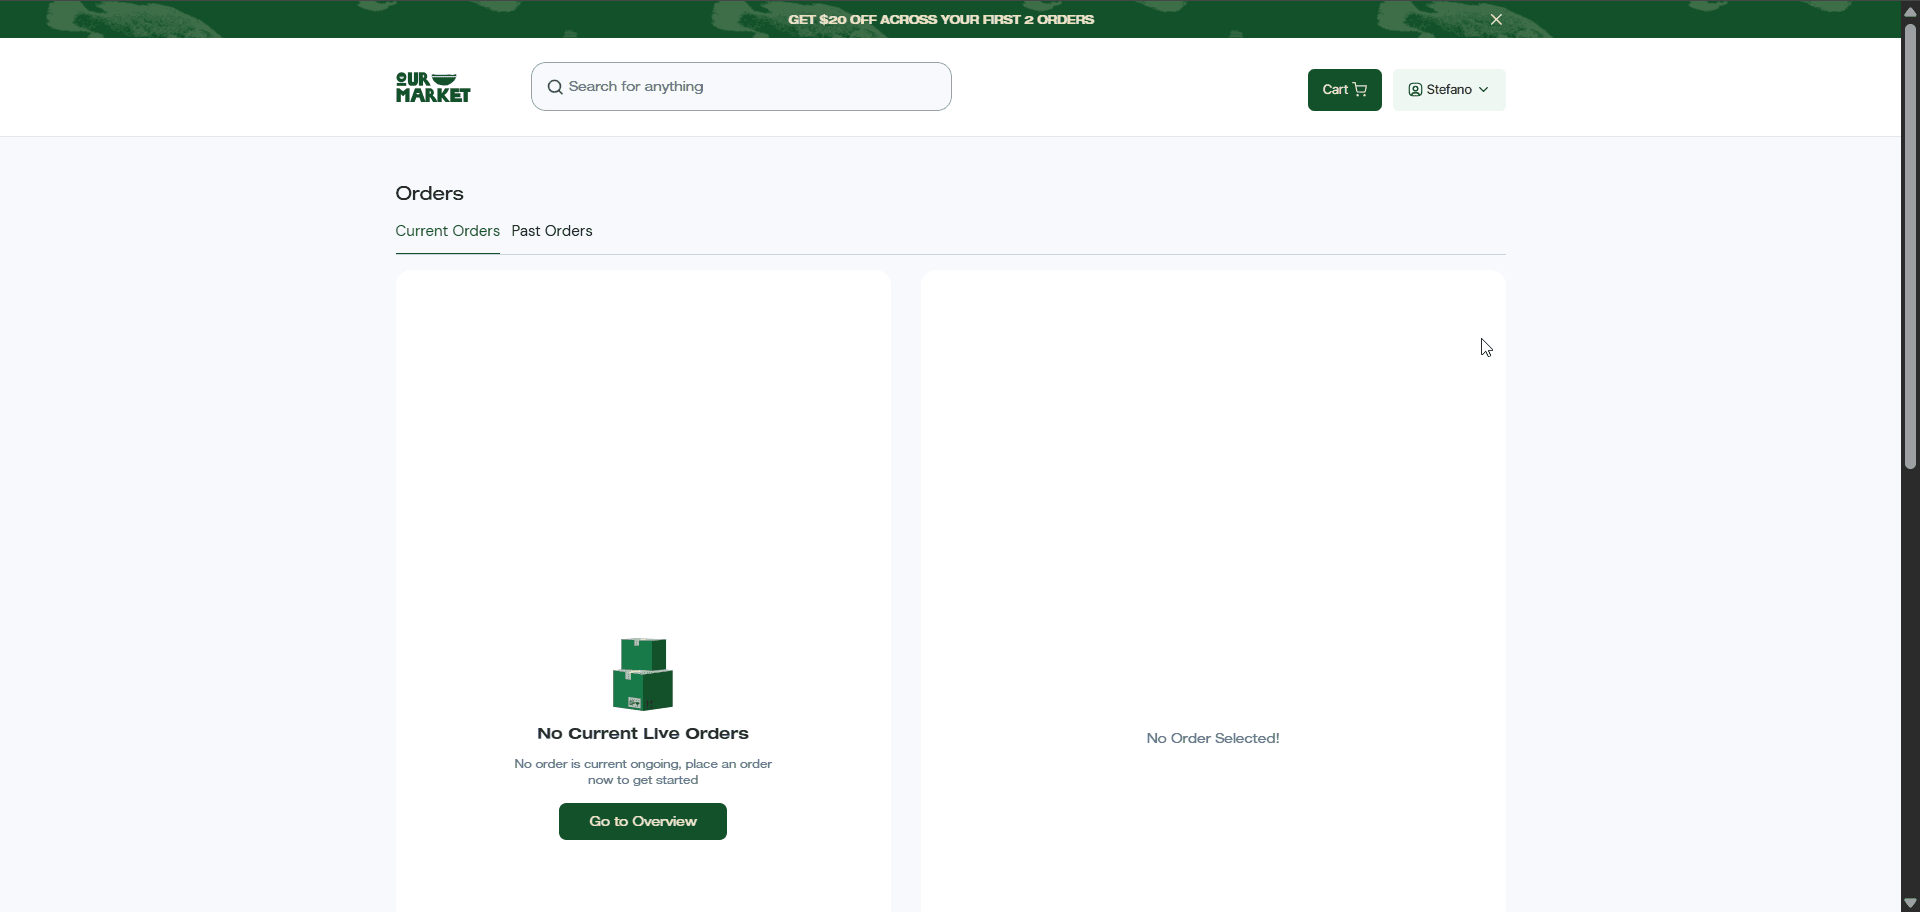This screenshot has width=1920, height=912.
Task: Focus the 'Search for anything' field
Action: click(750, 87)
